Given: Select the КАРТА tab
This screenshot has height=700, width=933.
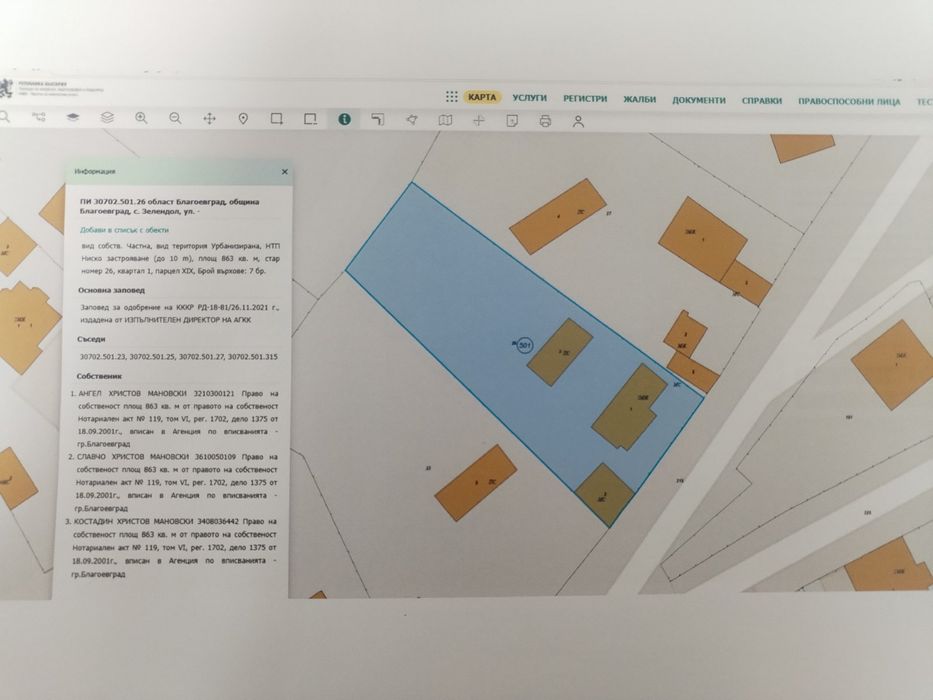Looking at the screenshot, I should pos(482,97).
